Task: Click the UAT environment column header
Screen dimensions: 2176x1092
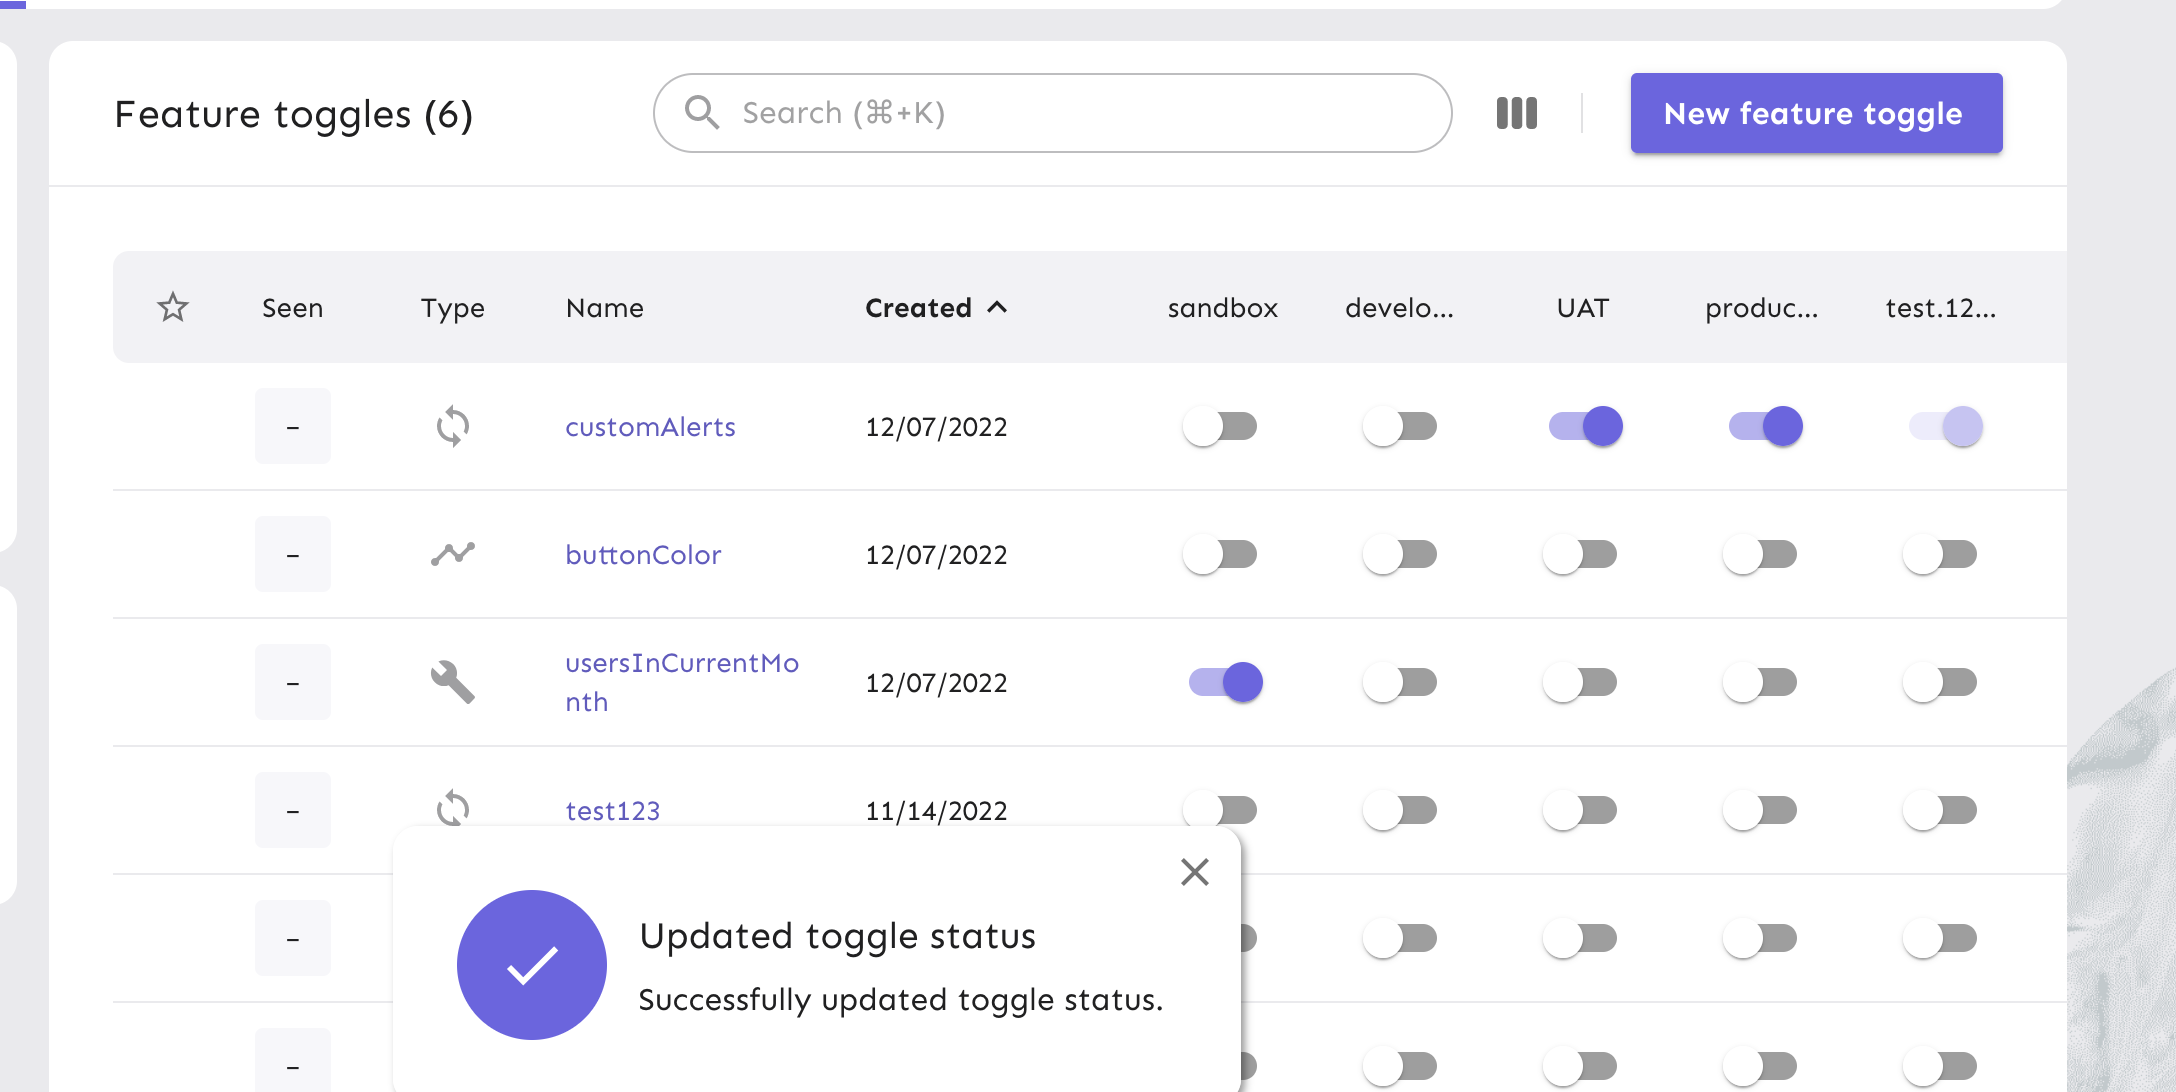Action: tap(1582, 308)
